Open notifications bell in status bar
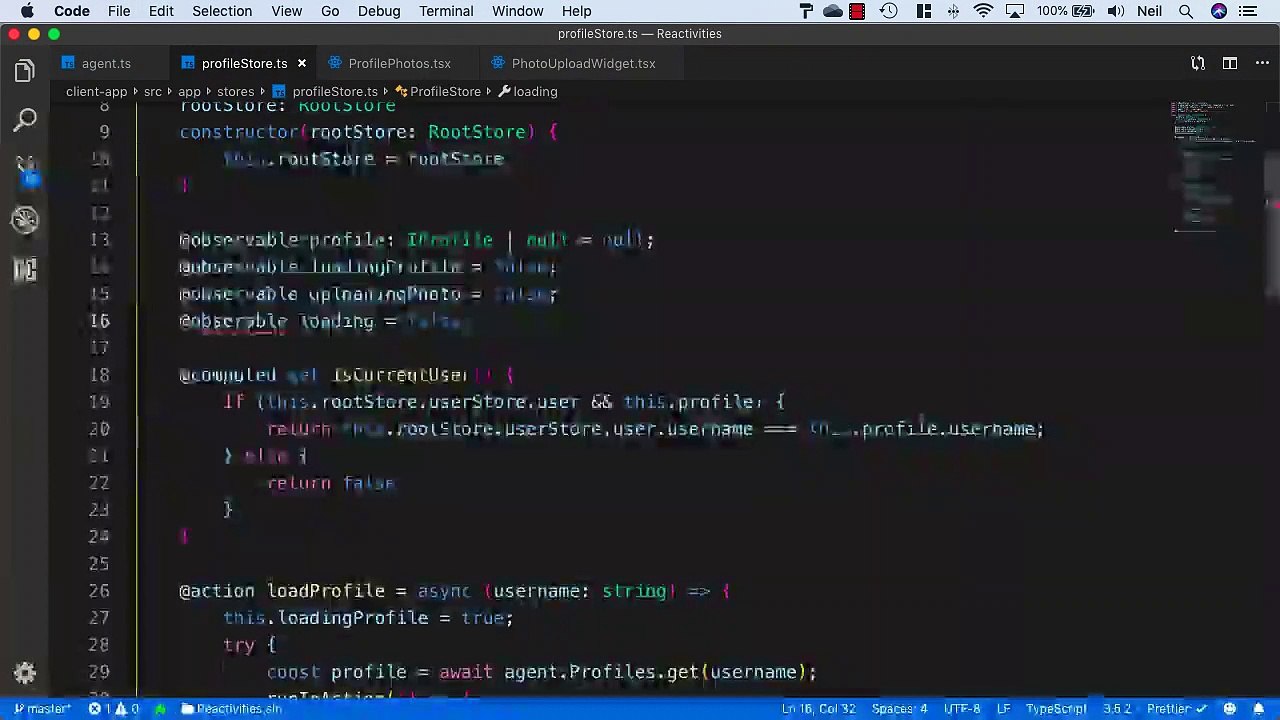Viewport: 1280px width, 720px height. click(x=1258, y=709)
